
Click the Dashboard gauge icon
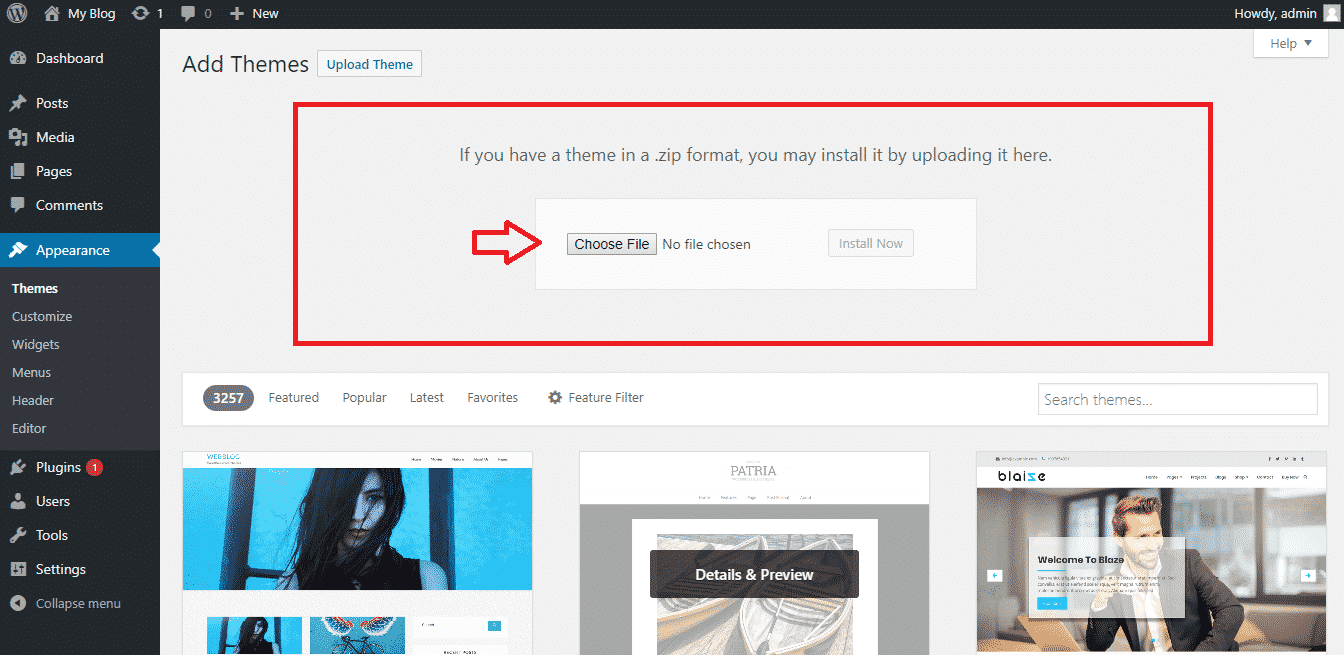18,58
